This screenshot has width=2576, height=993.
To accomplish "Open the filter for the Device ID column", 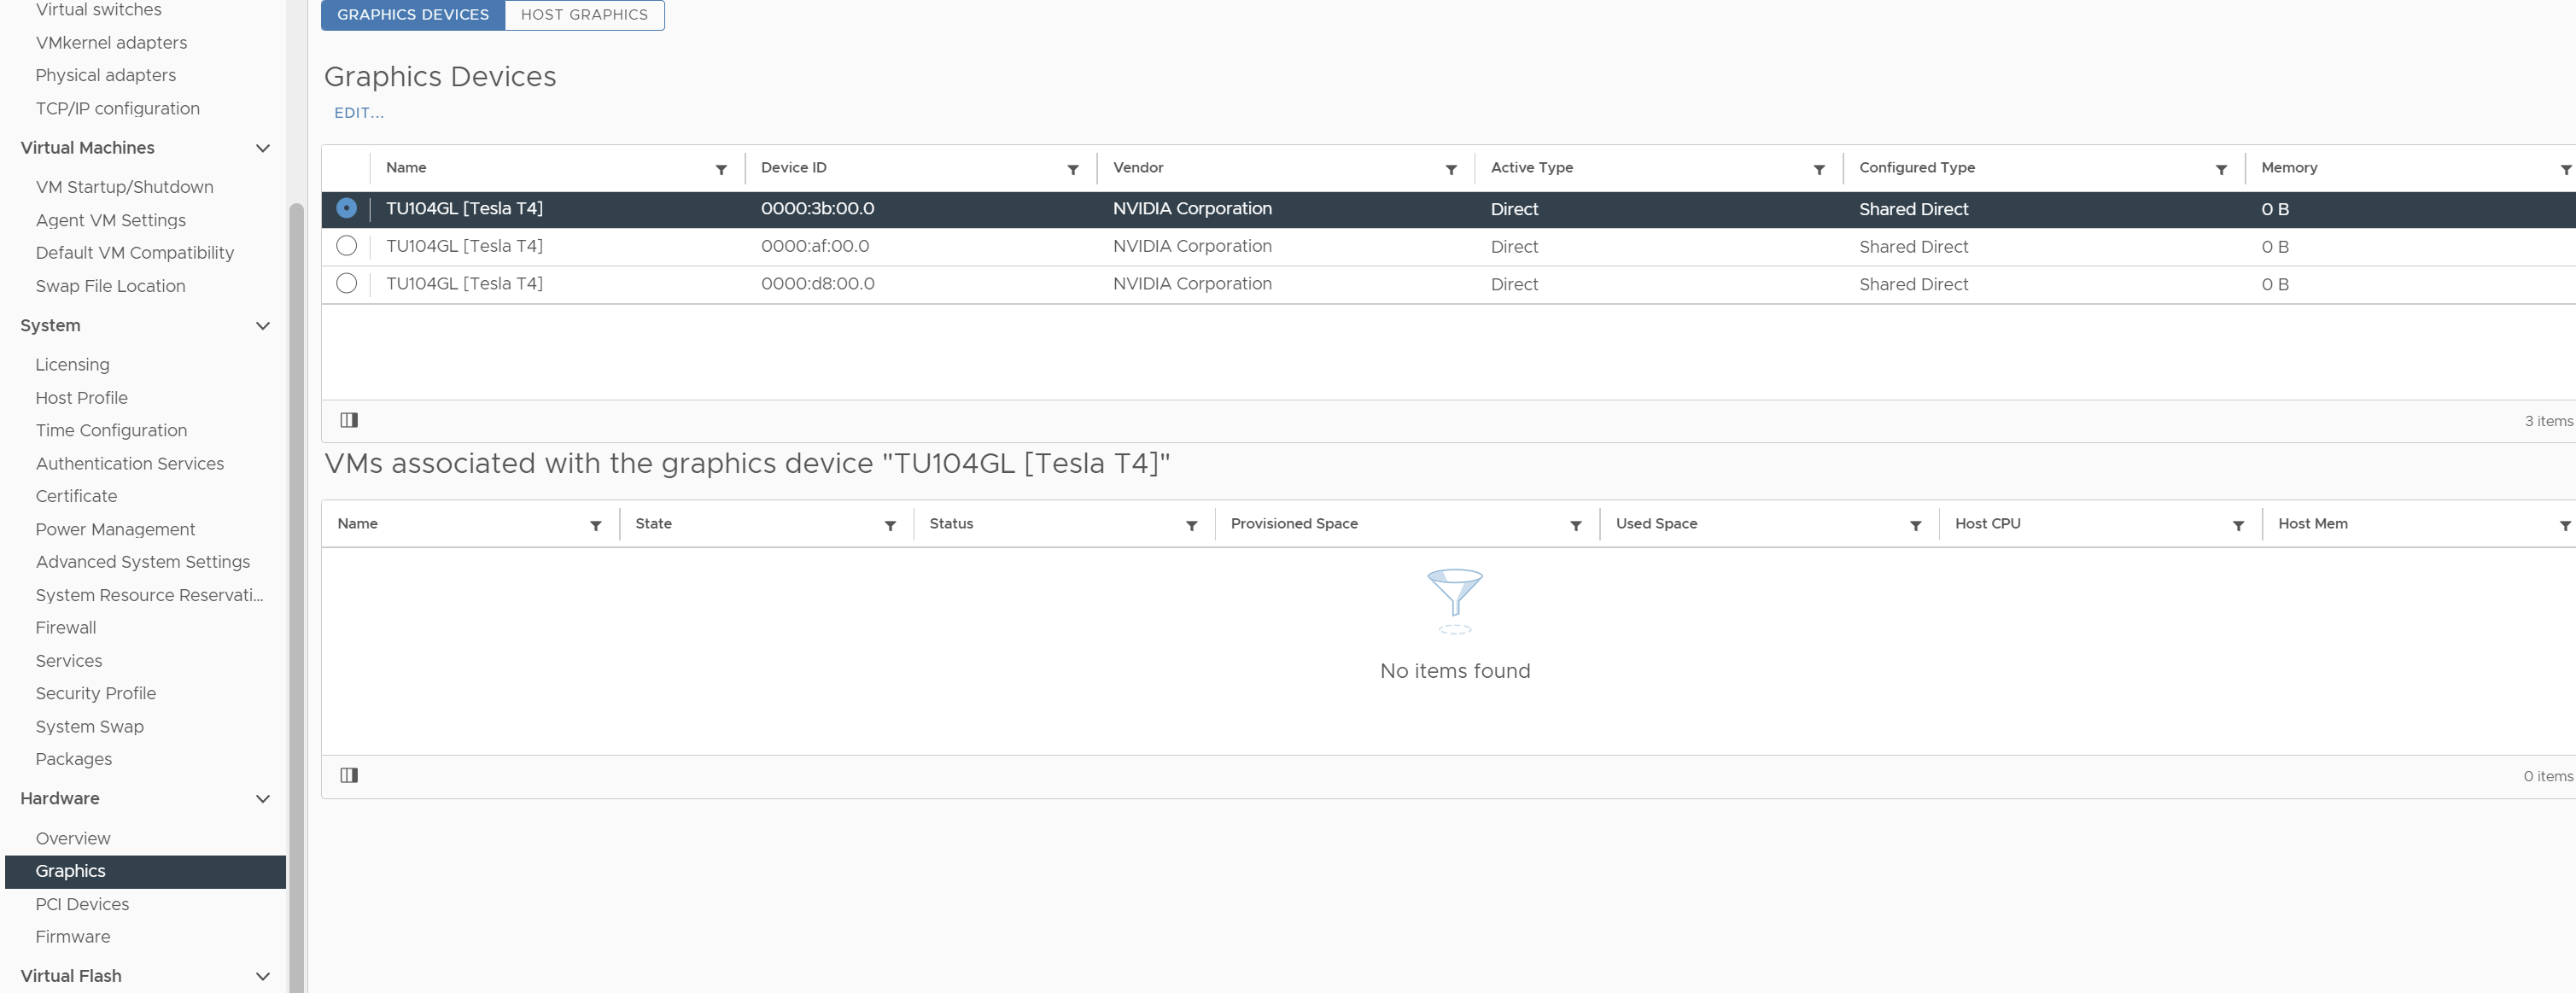I will coord(1073,169).
